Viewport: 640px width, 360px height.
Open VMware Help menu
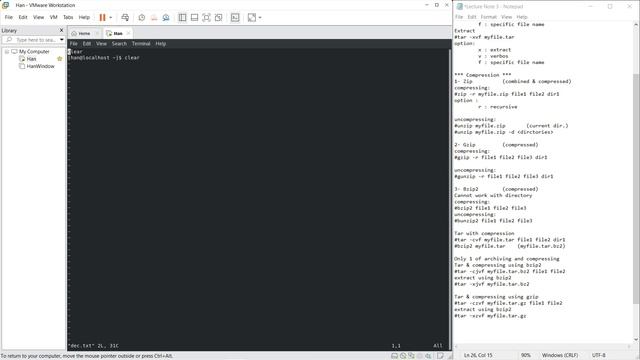(84, 17)
